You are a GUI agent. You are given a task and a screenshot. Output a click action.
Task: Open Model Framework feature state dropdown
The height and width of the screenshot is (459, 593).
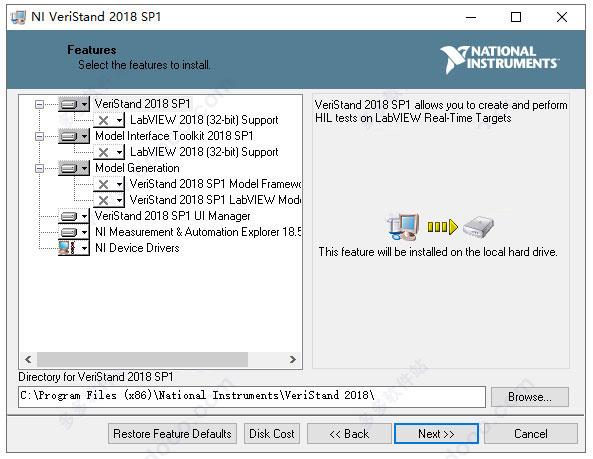[109, 185]
